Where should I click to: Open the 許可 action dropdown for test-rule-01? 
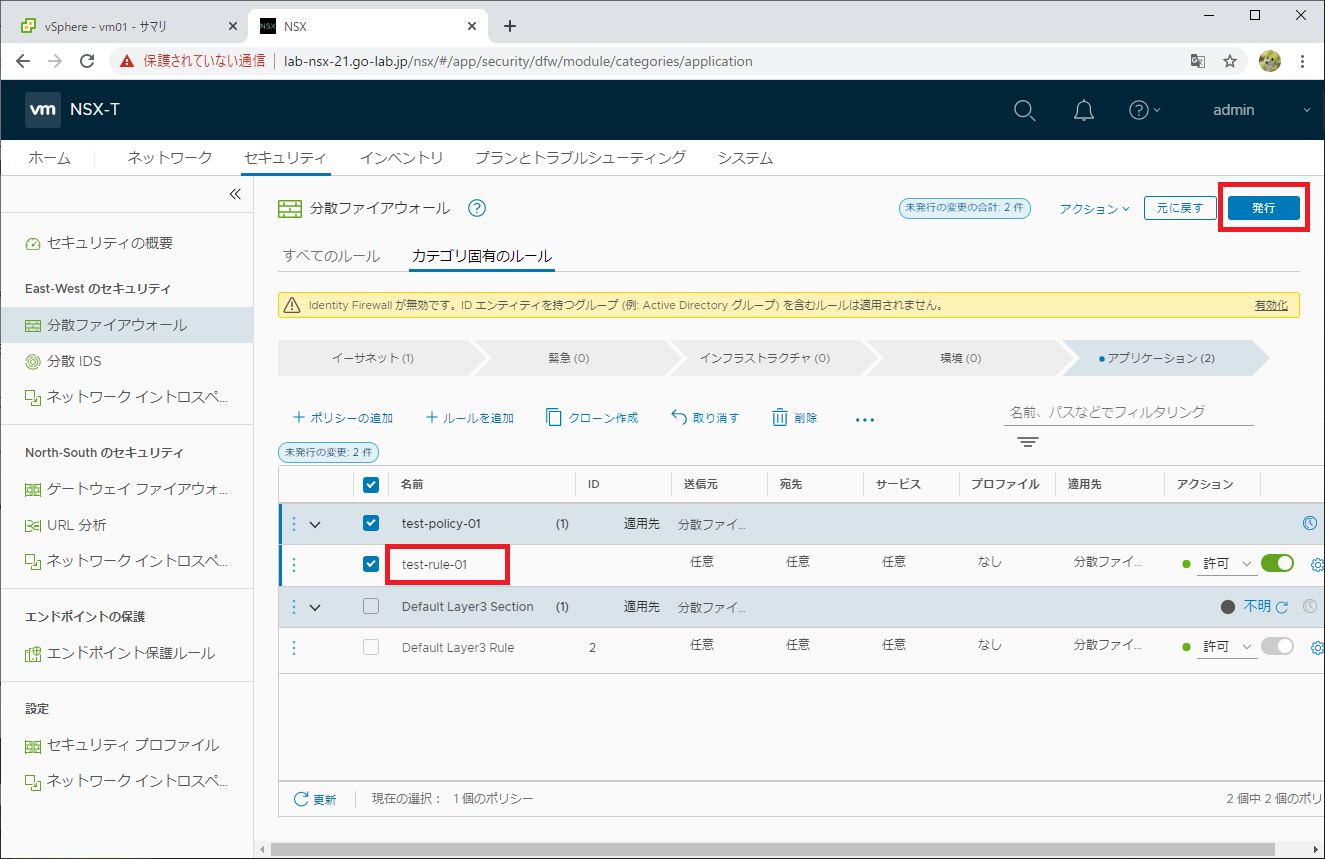1227,564
